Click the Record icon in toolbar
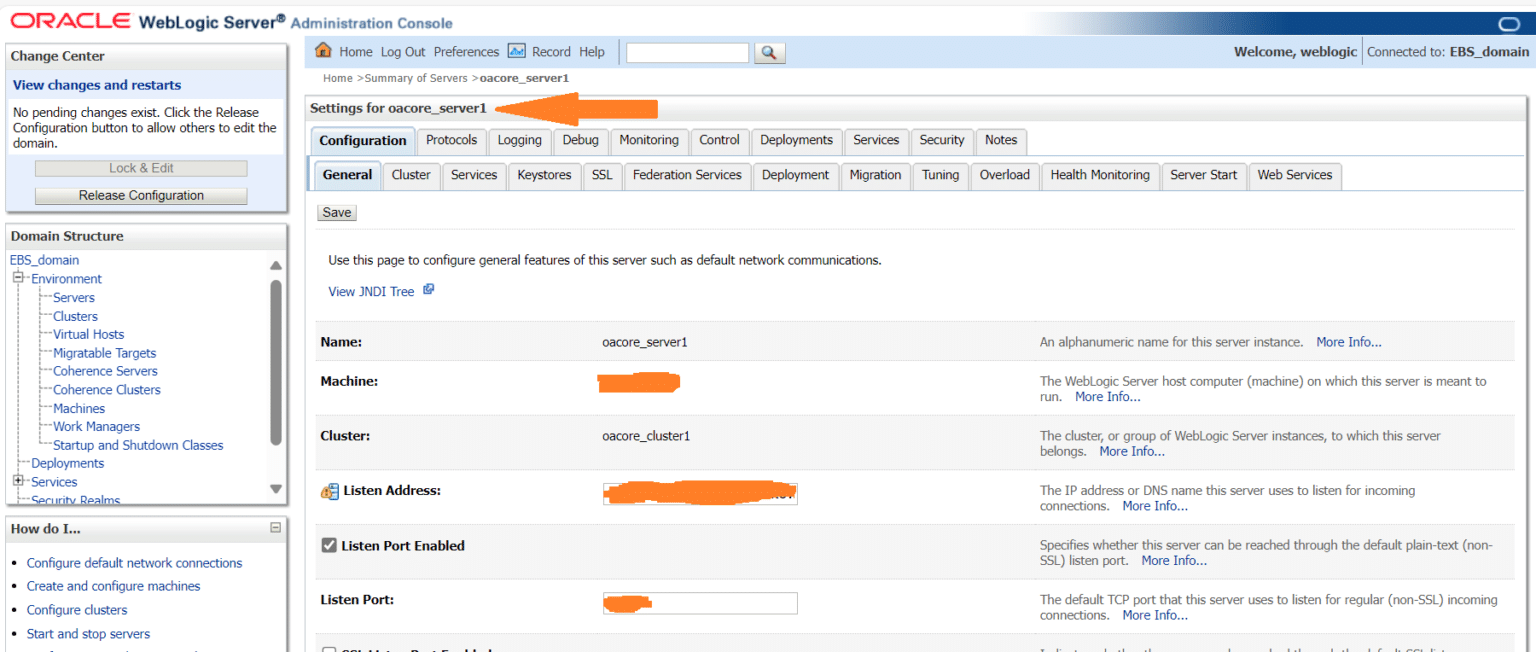1536x652 pixels. 517,51
